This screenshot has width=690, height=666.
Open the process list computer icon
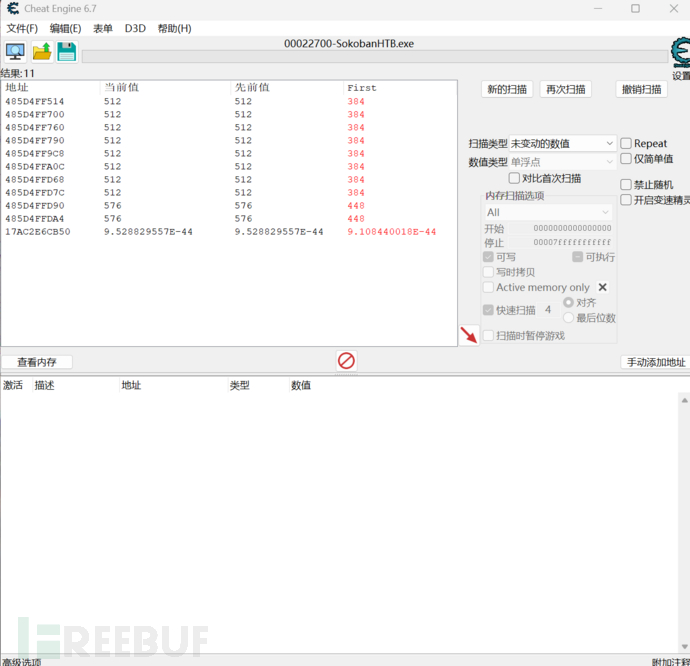click(x=15, y=52)
